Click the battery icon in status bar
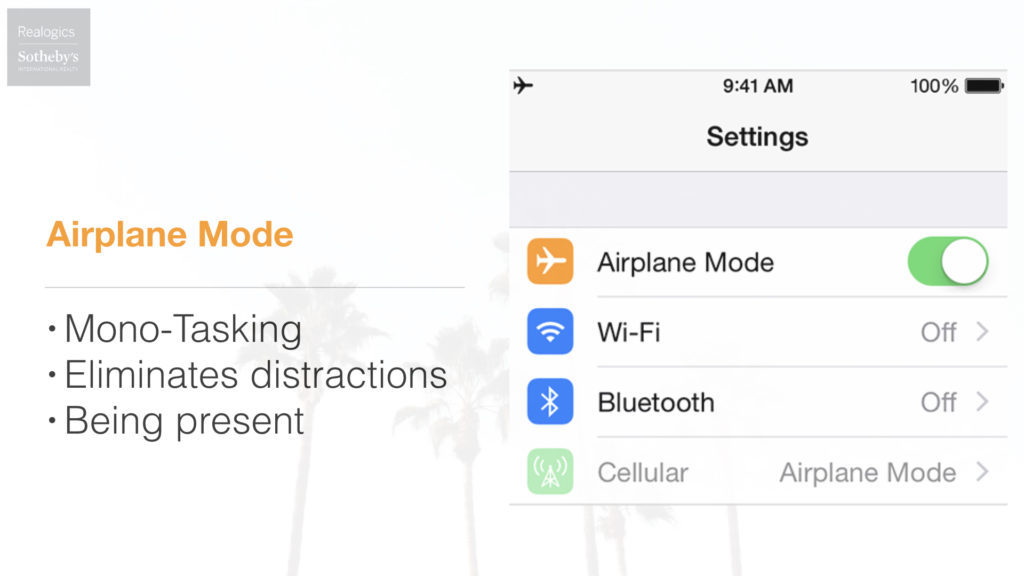Image resolution: width=1024 pixels, height=576 pixels. coord(984,86)
